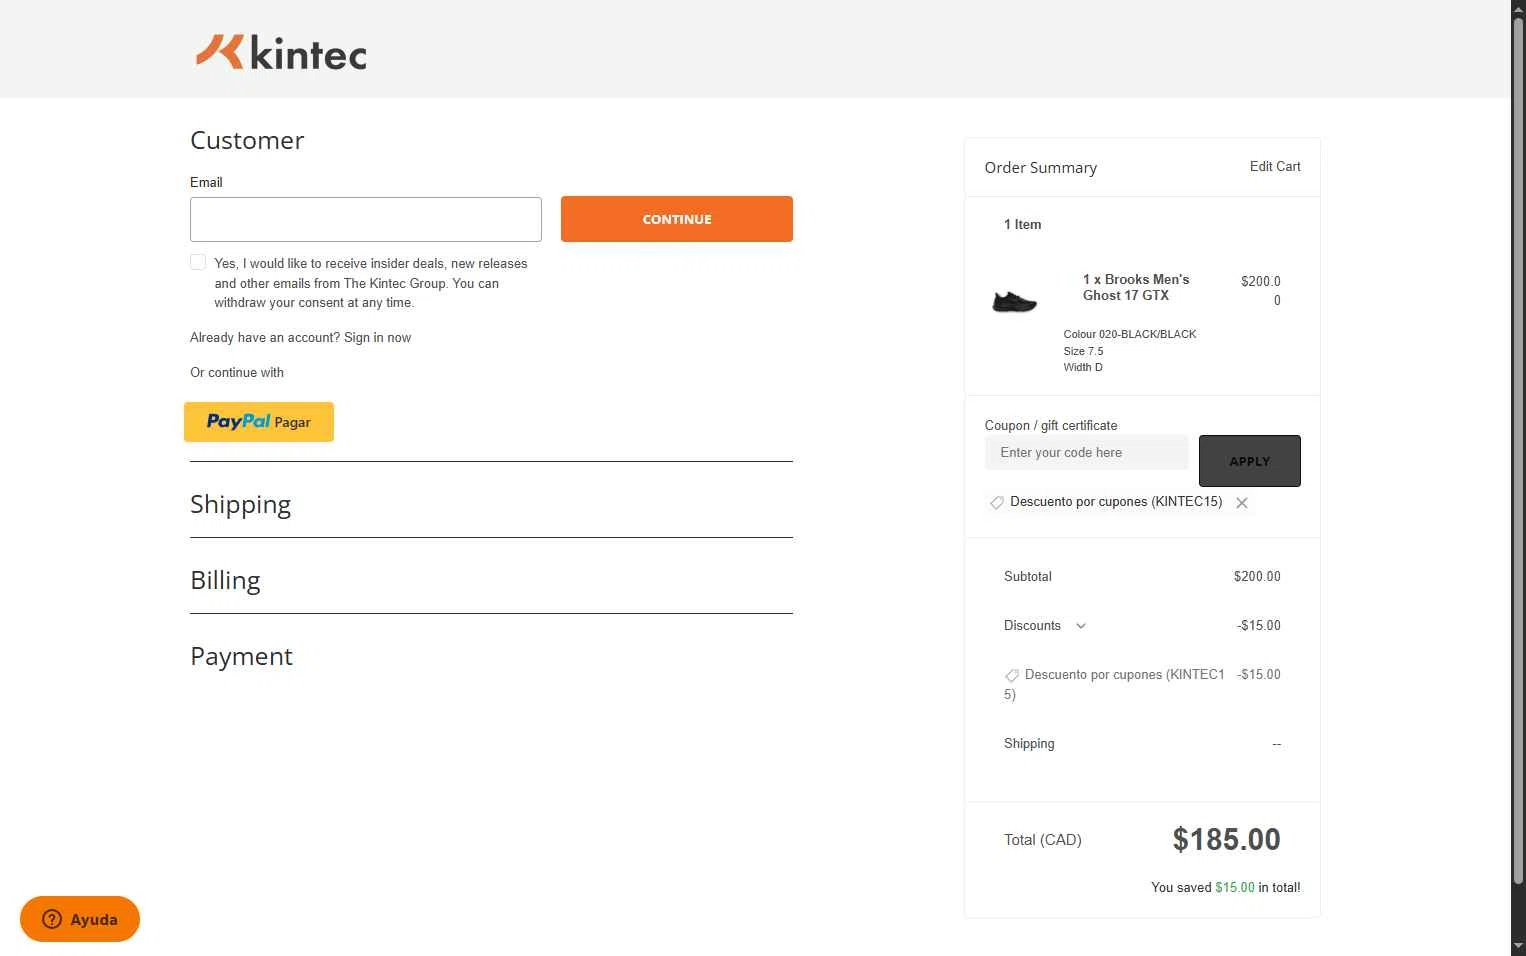Click the 1 x Brooks Men's Ghost 17 GTX name
1526x956 pixels.
pyautogui.click(x=1136, y=287)
